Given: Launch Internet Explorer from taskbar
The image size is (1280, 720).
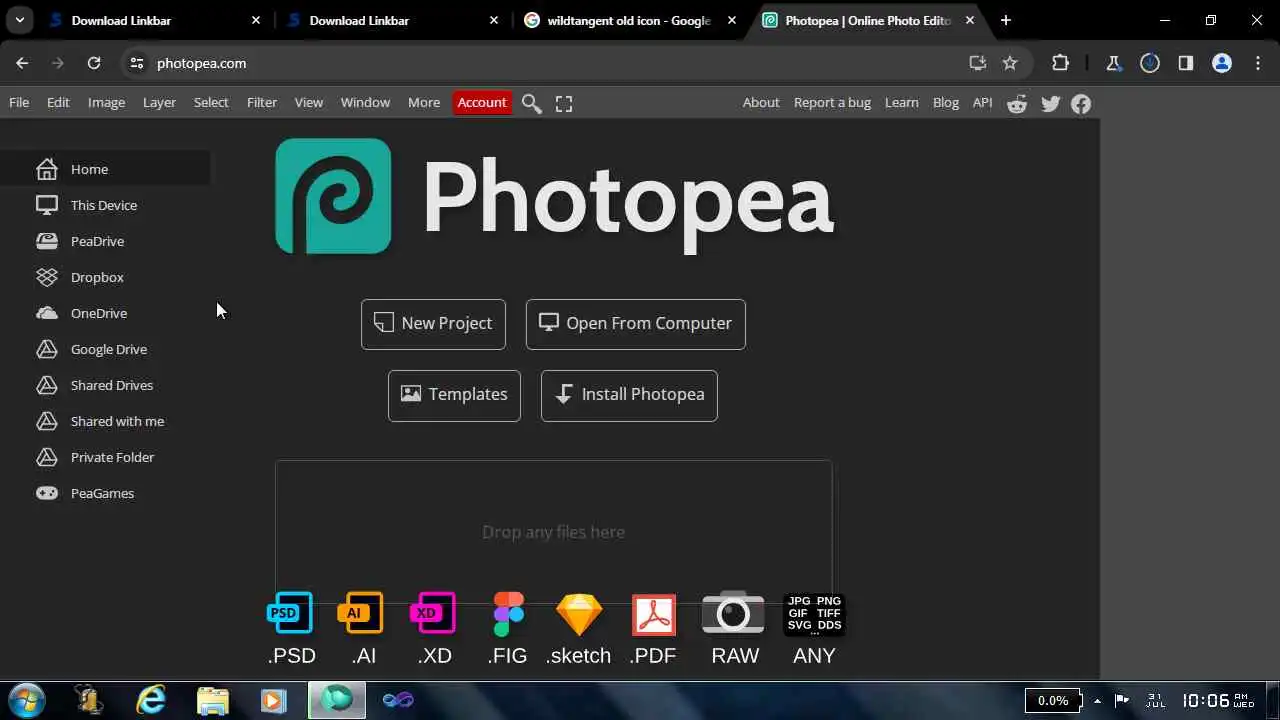Looking at the screenshot, I should point(151,700).
